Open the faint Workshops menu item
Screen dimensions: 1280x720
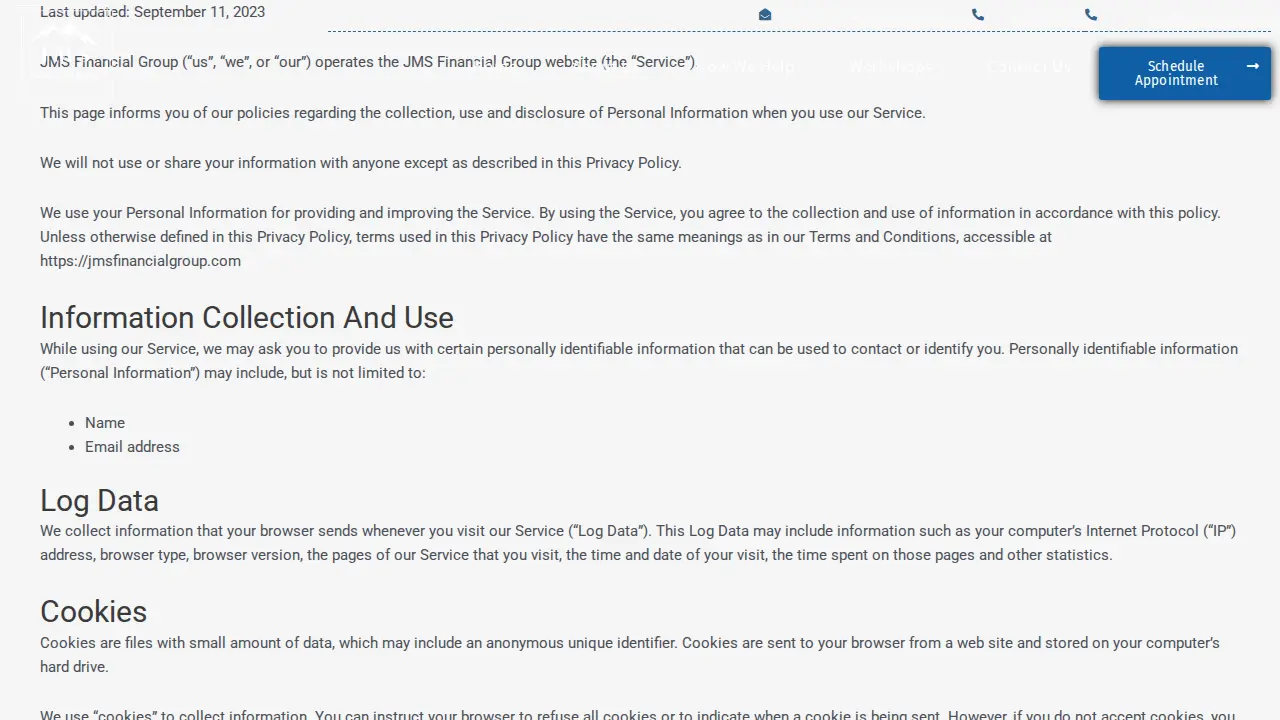pyautogui.click(x=890, y=67)
